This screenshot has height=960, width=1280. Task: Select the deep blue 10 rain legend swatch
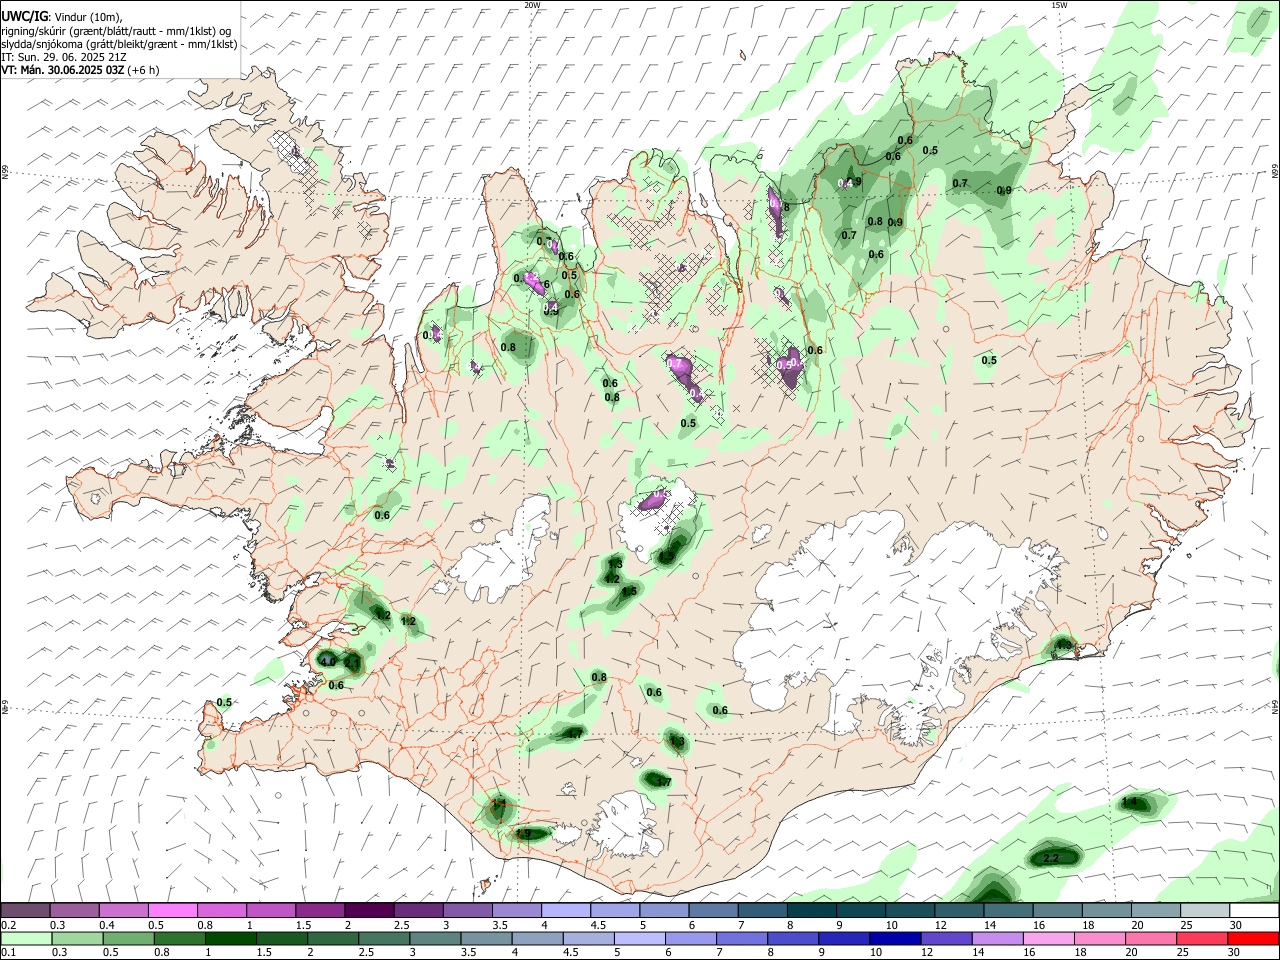pyautogui.click(x=894, y=939)
